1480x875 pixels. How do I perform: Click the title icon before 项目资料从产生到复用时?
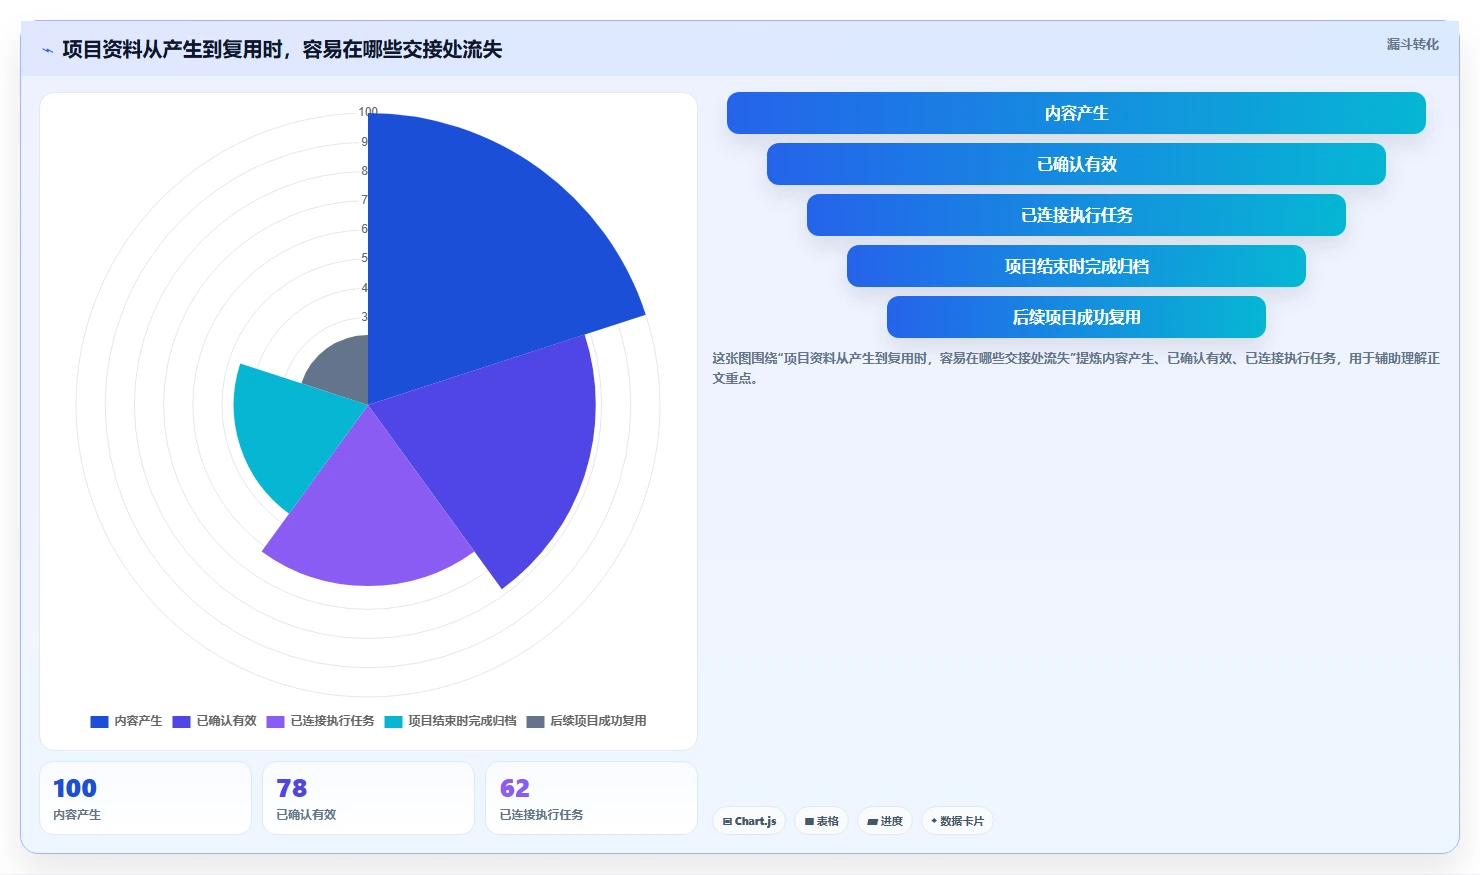(x=47, y=50)
